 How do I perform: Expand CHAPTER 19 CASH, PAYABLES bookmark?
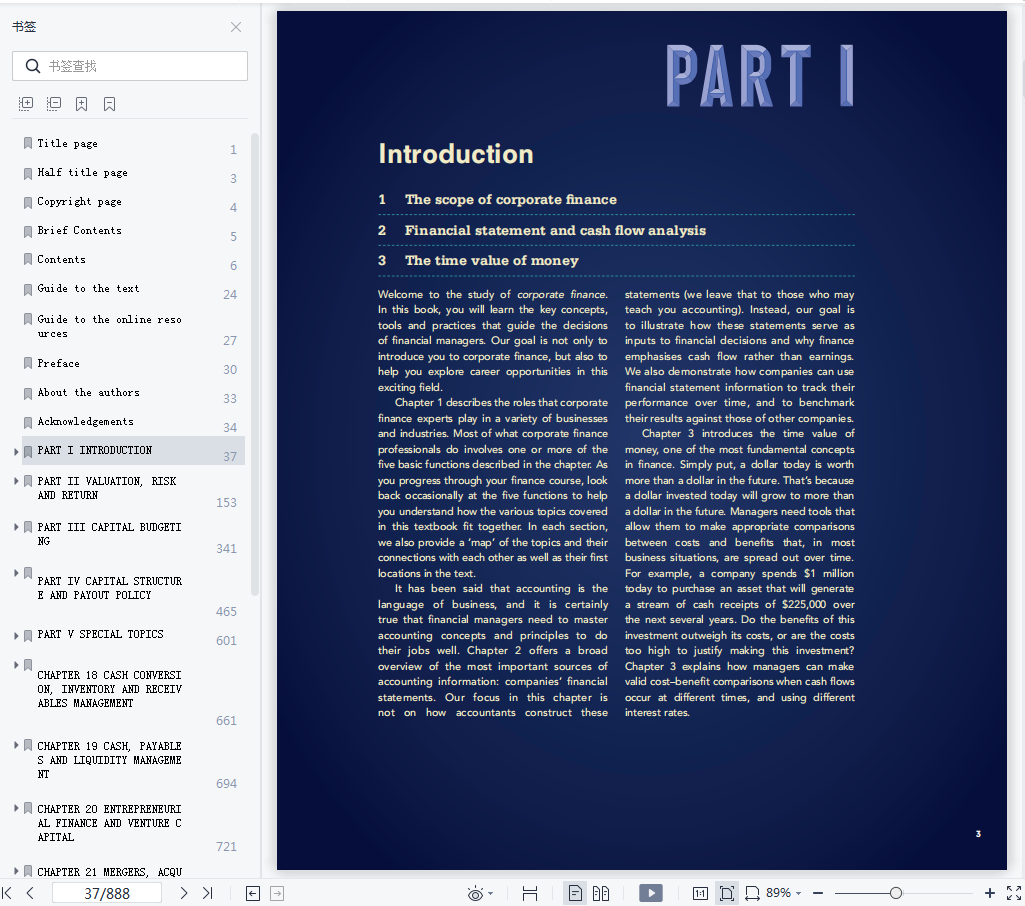[x=16, y=745]
